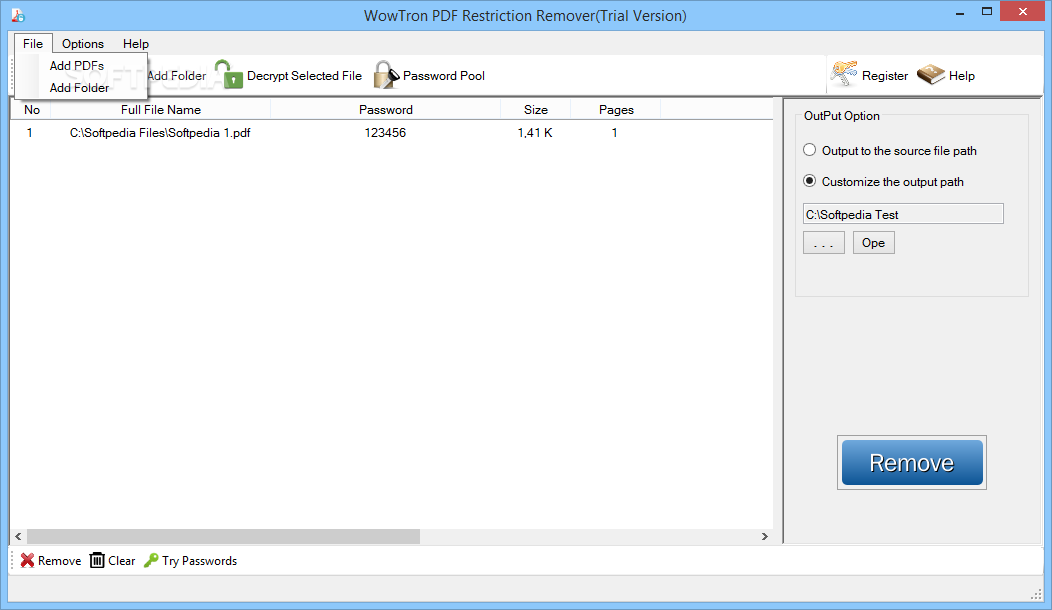Minimize the WowTron window
Image resolution: width=1052 pixels, height=610 pixels.
pyautogui.click(x=960, y=13)
